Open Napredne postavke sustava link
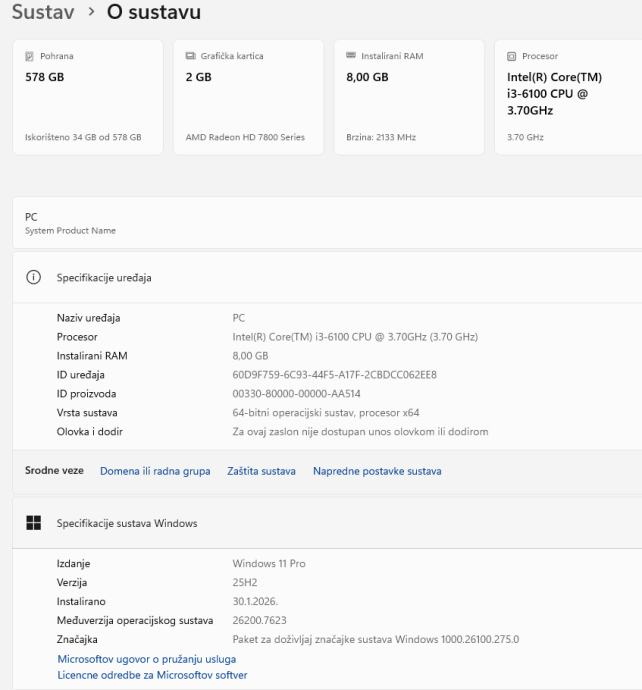Screen dimensions: 642x690 click(377, 471)
